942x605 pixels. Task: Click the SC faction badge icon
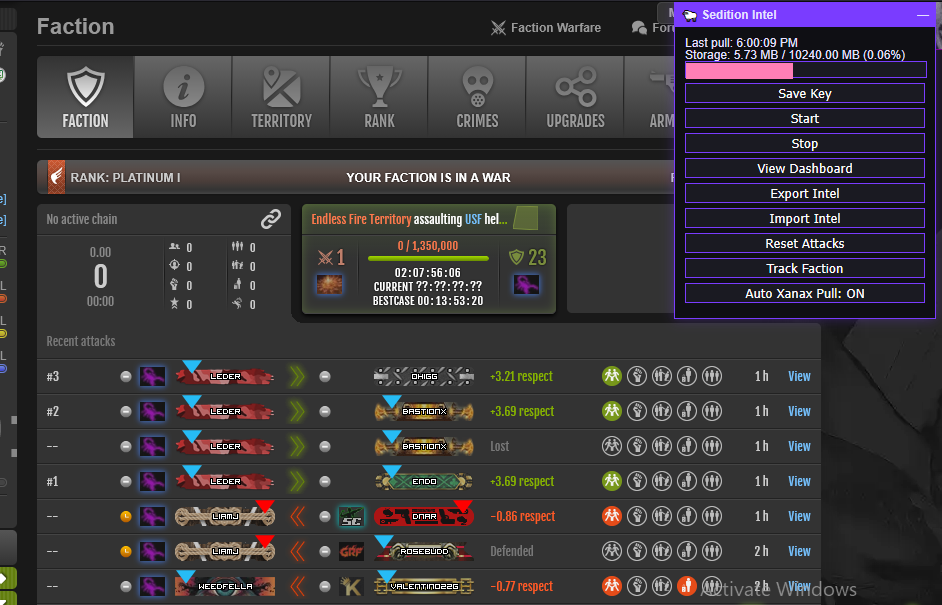pyautogui.click(x=350, y=517)
